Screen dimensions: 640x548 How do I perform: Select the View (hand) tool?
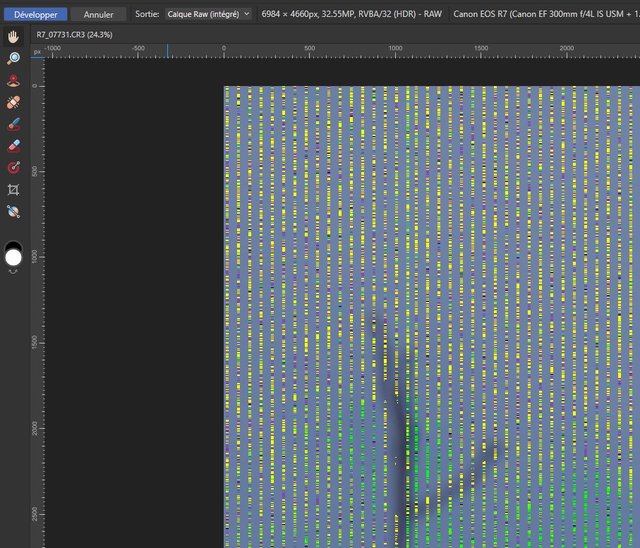click(13, 37)
